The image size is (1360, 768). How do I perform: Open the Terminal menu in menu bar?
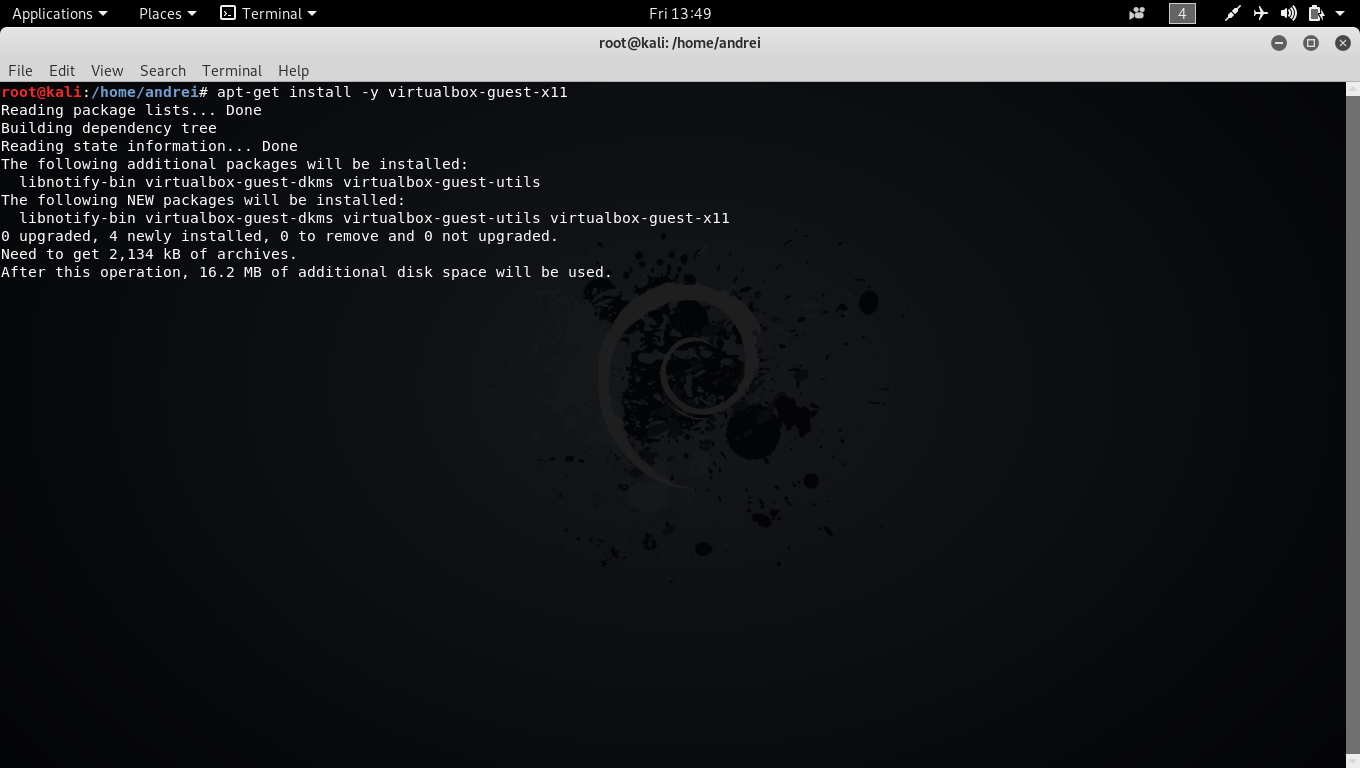232,70
